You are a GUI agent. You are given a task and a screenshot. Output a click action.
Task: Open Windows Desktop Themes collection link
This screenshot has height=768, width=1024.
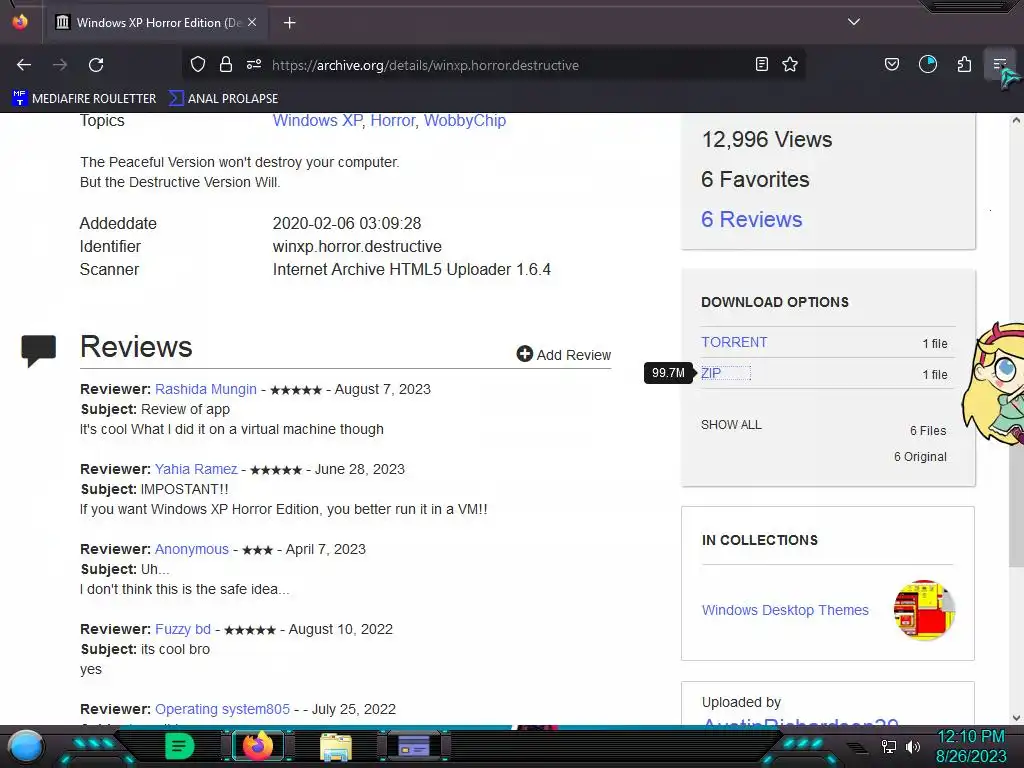(x=785, y=610)
